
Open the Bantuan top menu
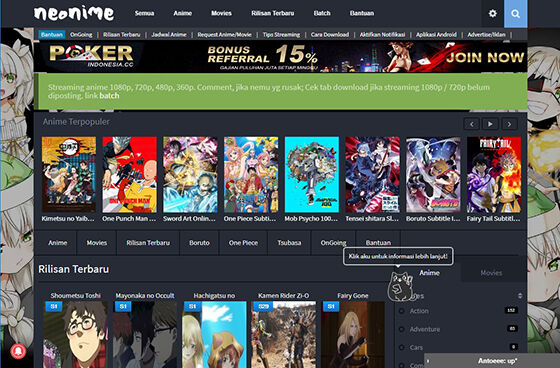(362, 13)
